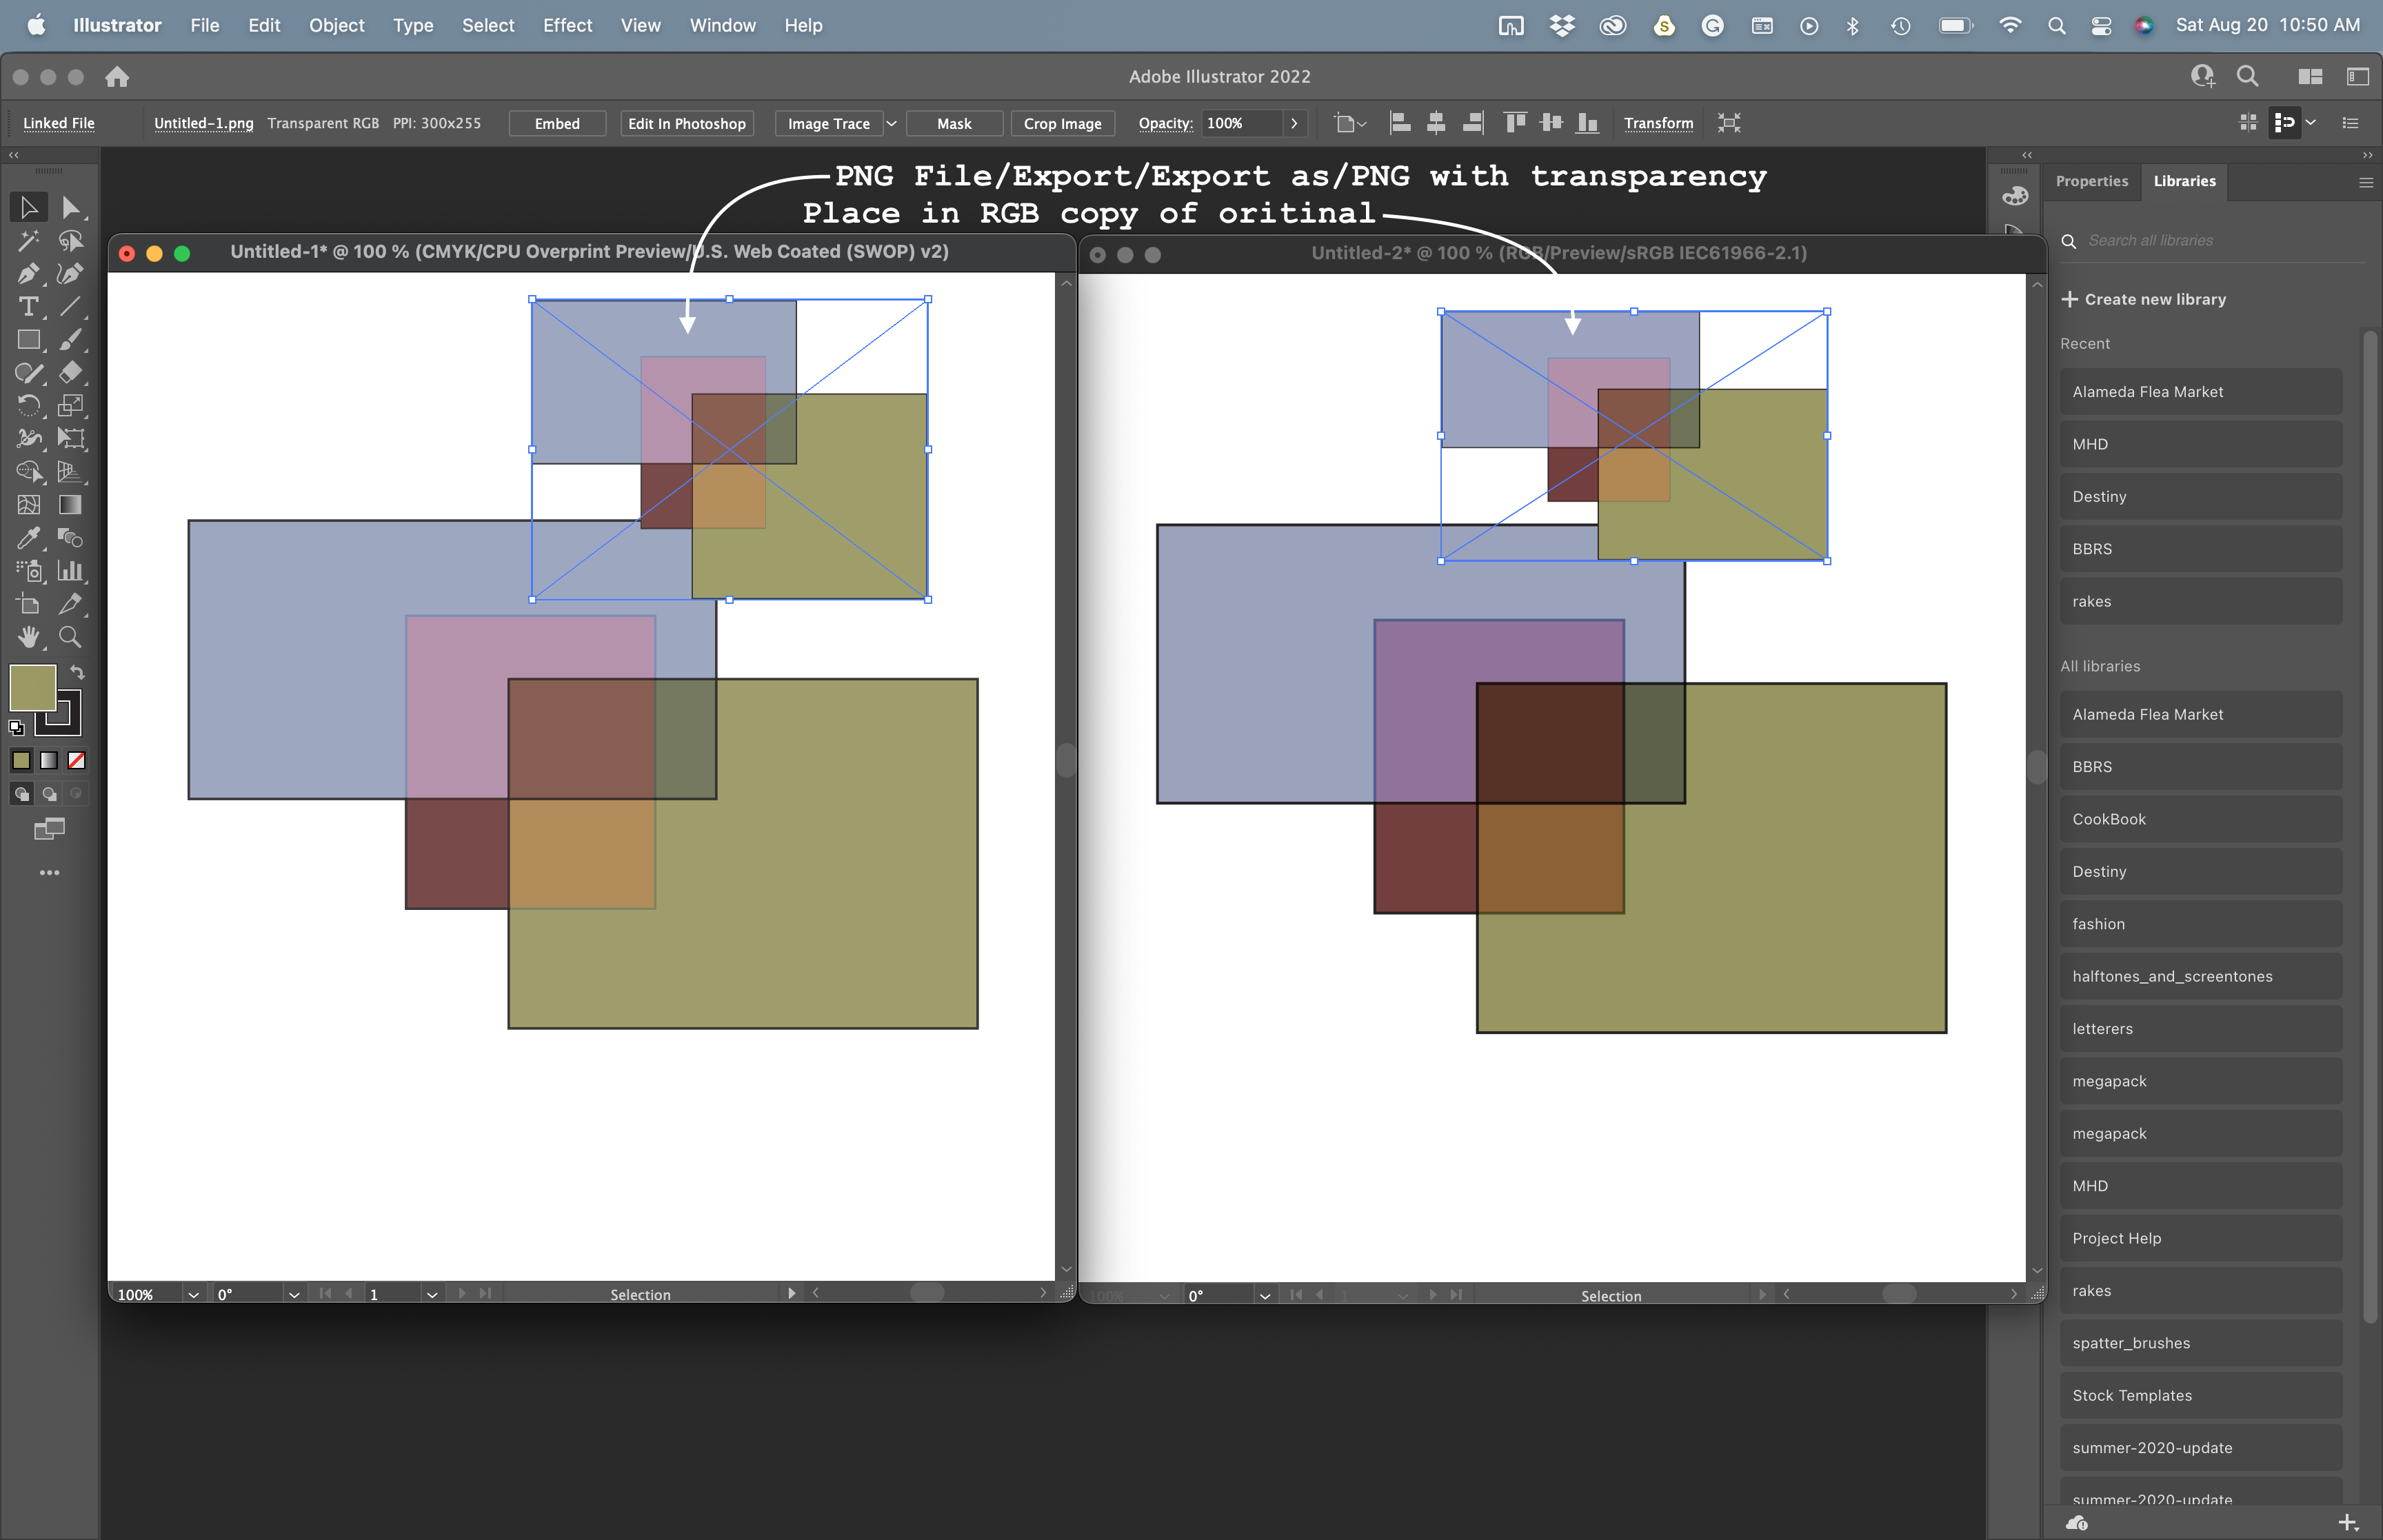Image resolution: width=2383 pixels, height=1540 pixels.
Task: Toggle Libraries panel to list view
Action: (x=2351, y=122)
